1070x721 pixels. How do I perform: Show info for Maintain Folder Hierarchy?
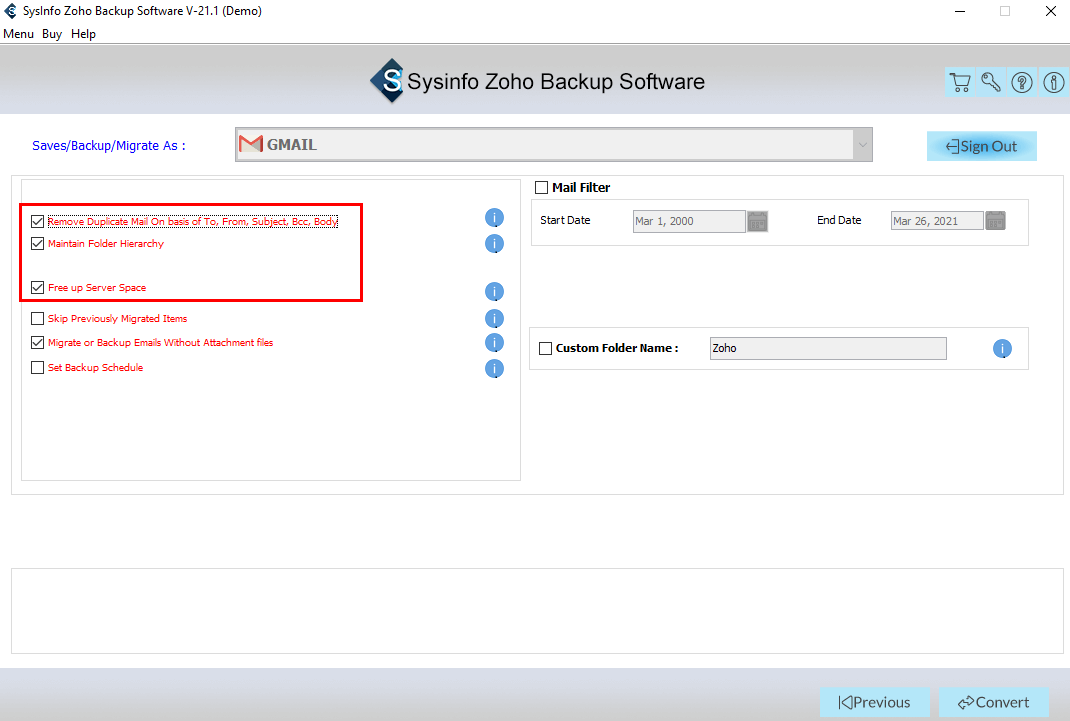494,244
